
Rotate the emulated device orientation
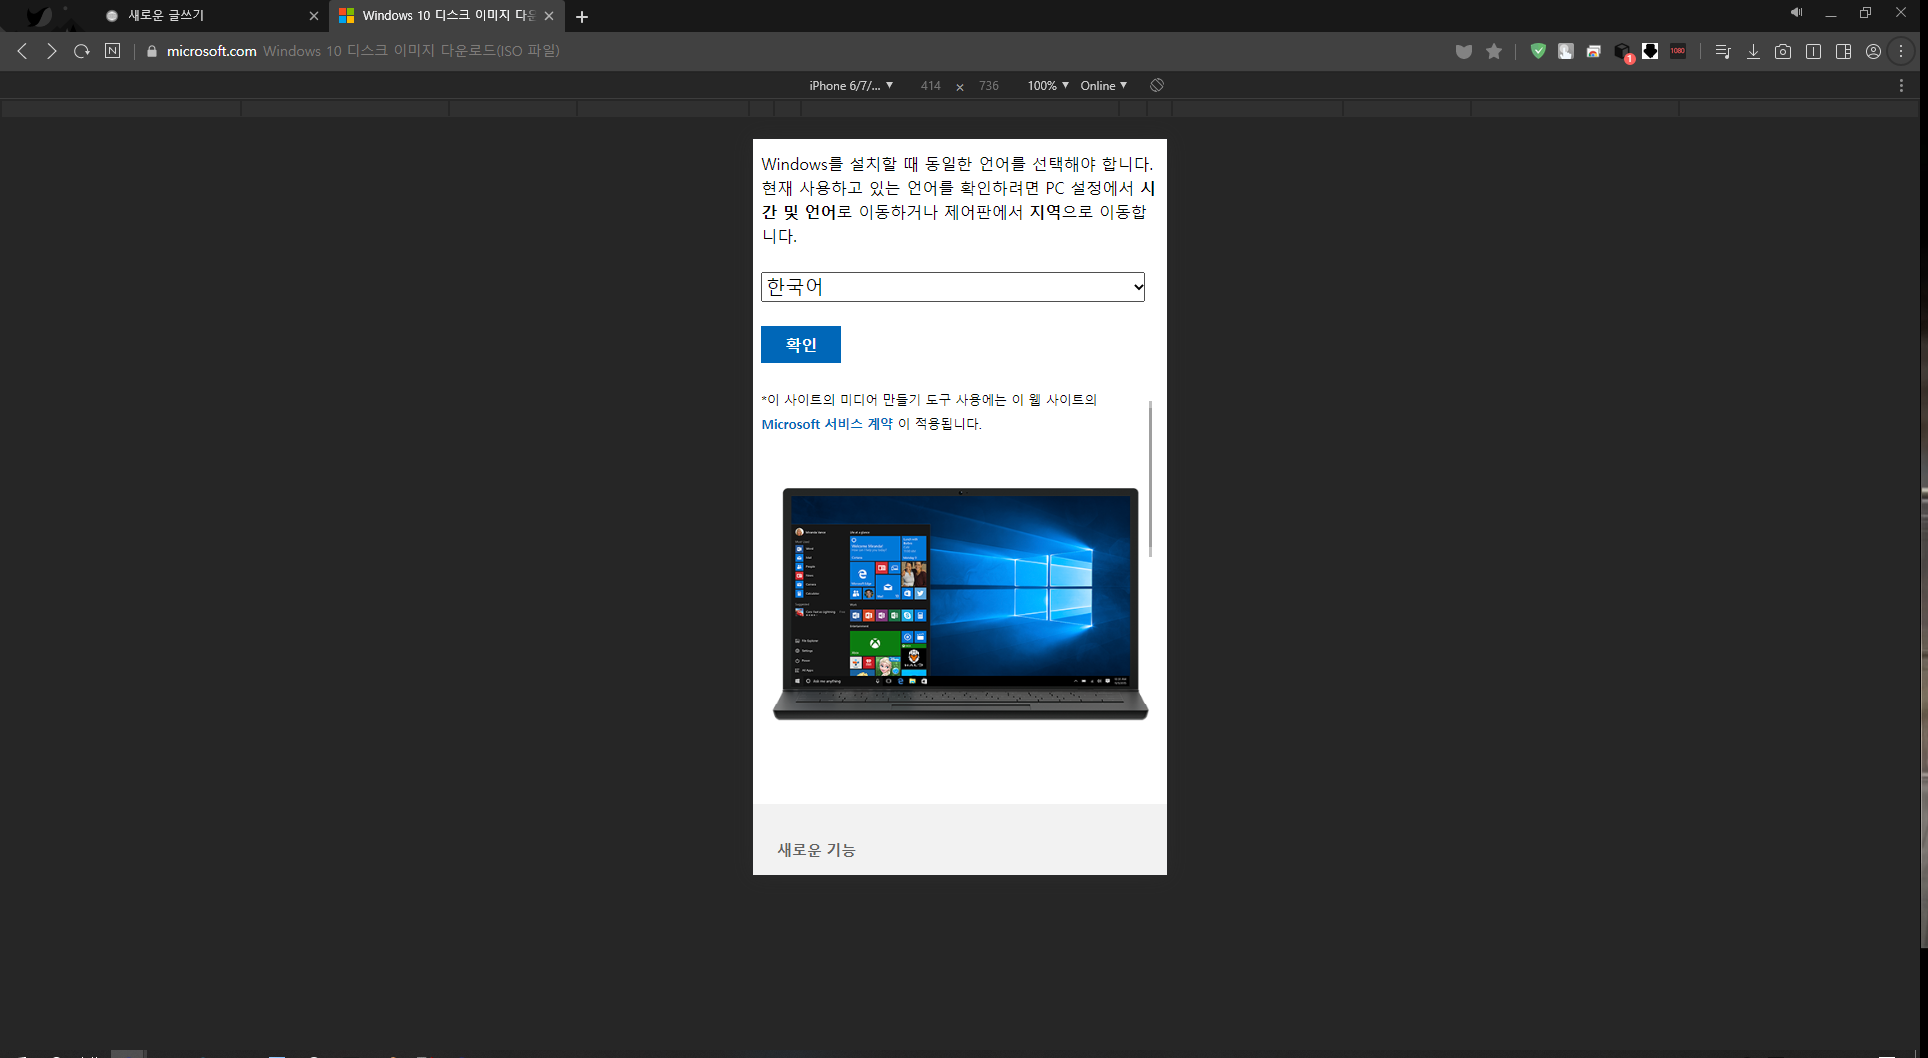coord(1157,85)
